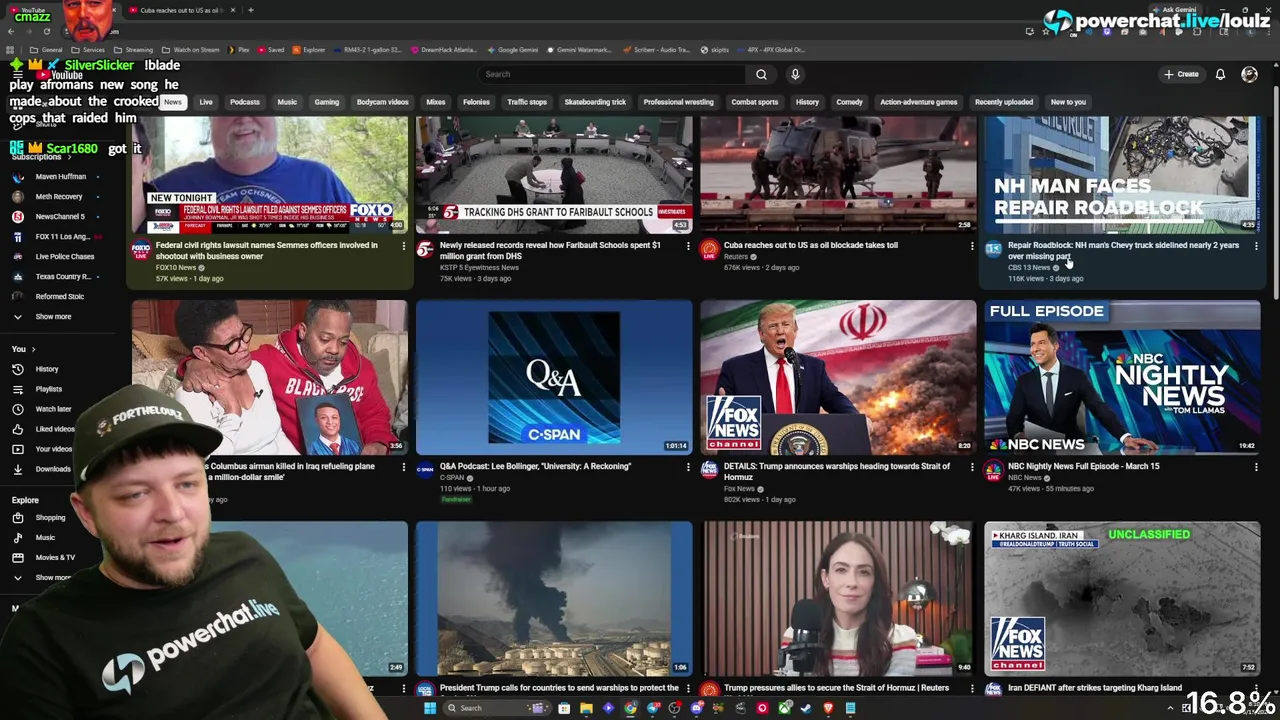Open more options for Faribault Schools video
Viewport: 1280px width, 720px height.
pyautogui.click(x=688, y=246)
